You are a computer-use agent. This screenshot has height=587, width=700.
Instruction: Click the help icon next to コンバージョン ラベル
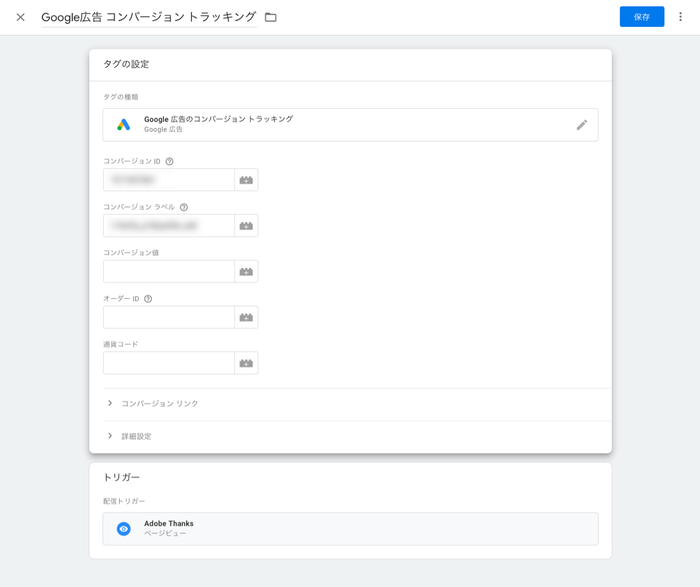pos(184,207)
